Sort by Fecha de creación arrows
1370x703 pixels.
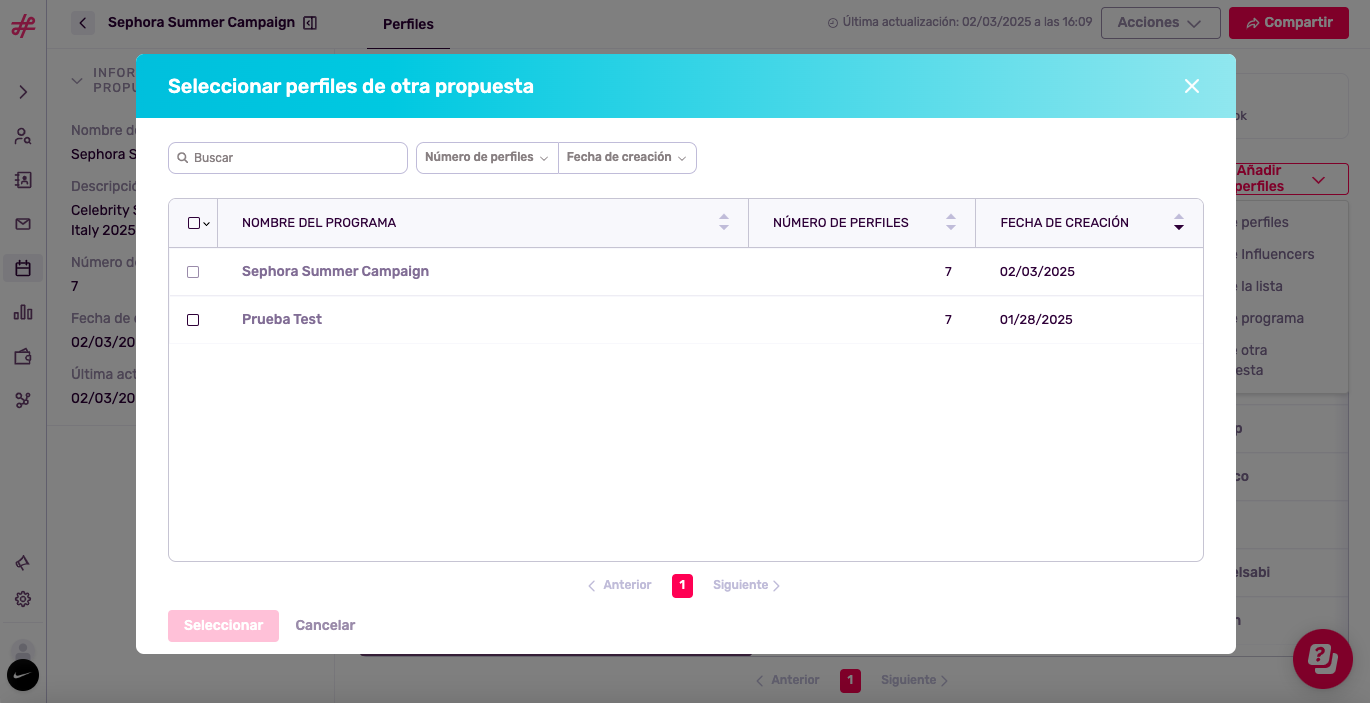click(1179, 222)
